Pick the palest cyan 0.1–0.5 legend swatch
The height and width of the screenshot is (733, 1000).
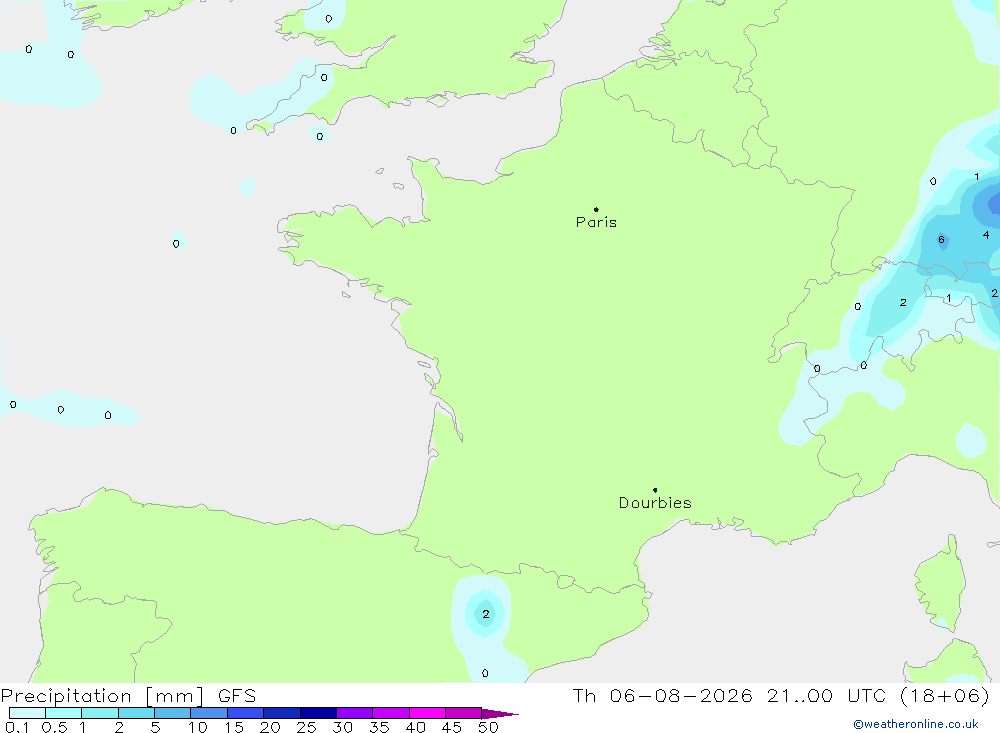27,713
